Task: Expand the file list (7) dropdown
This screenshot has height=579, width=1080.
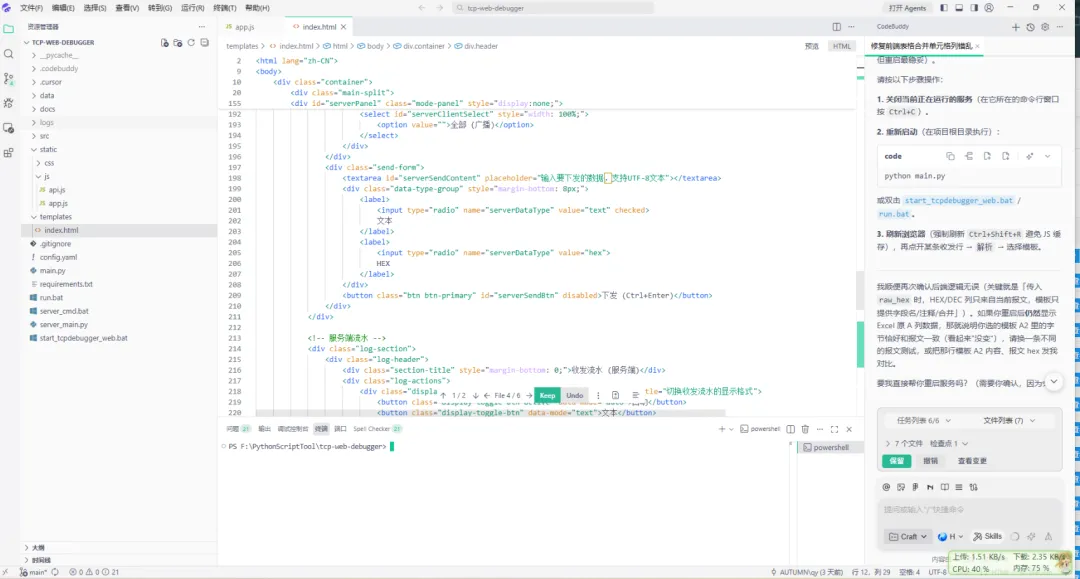Action: [1009, 420]
